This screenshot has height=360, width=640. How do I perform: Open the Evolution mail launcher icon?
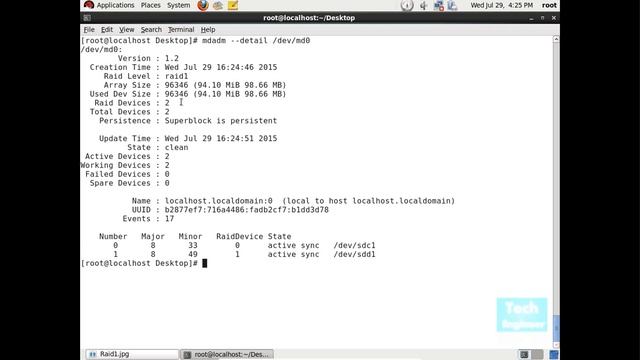point(218,5)
